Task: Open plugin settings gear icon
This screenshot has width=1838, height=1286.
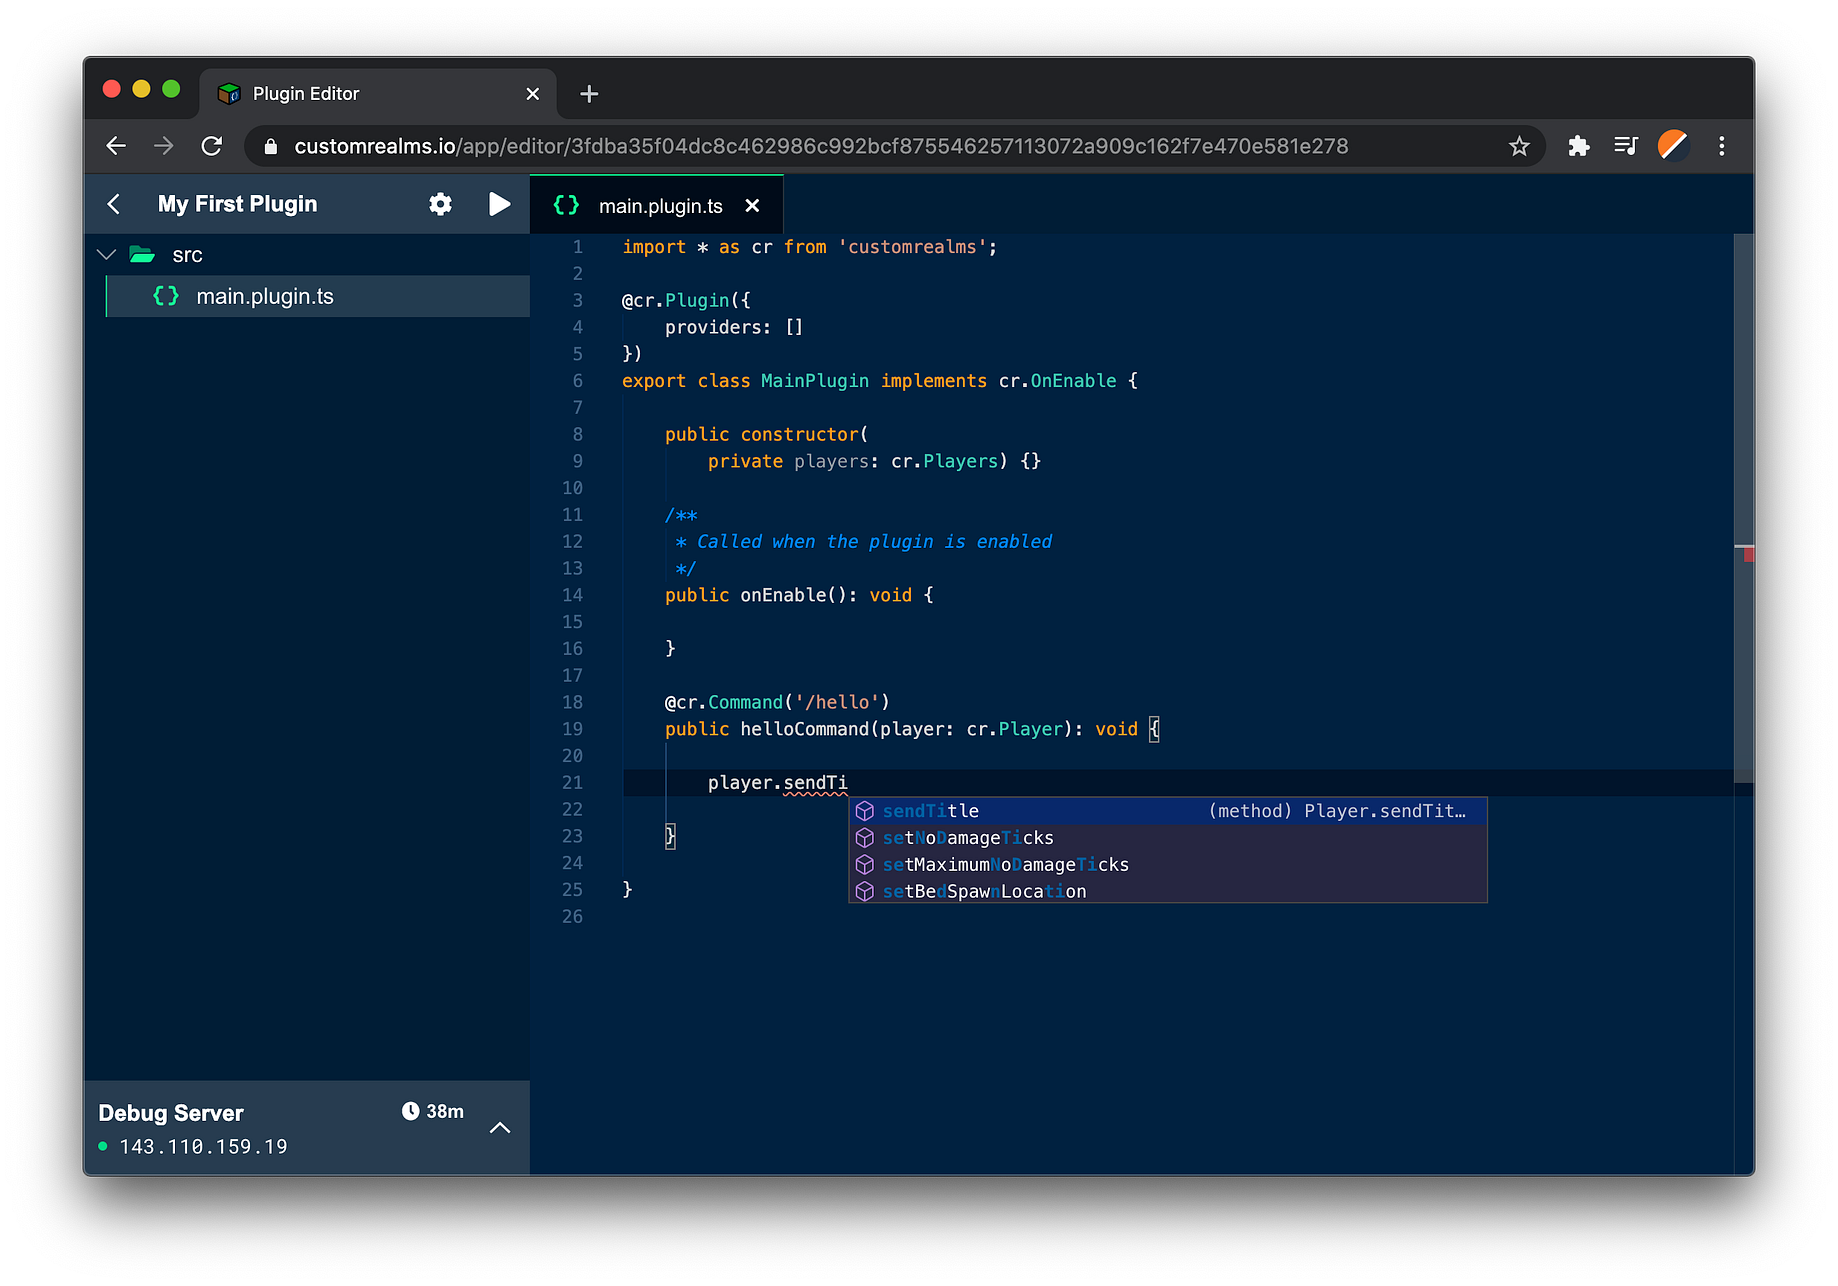Action: 440,204
